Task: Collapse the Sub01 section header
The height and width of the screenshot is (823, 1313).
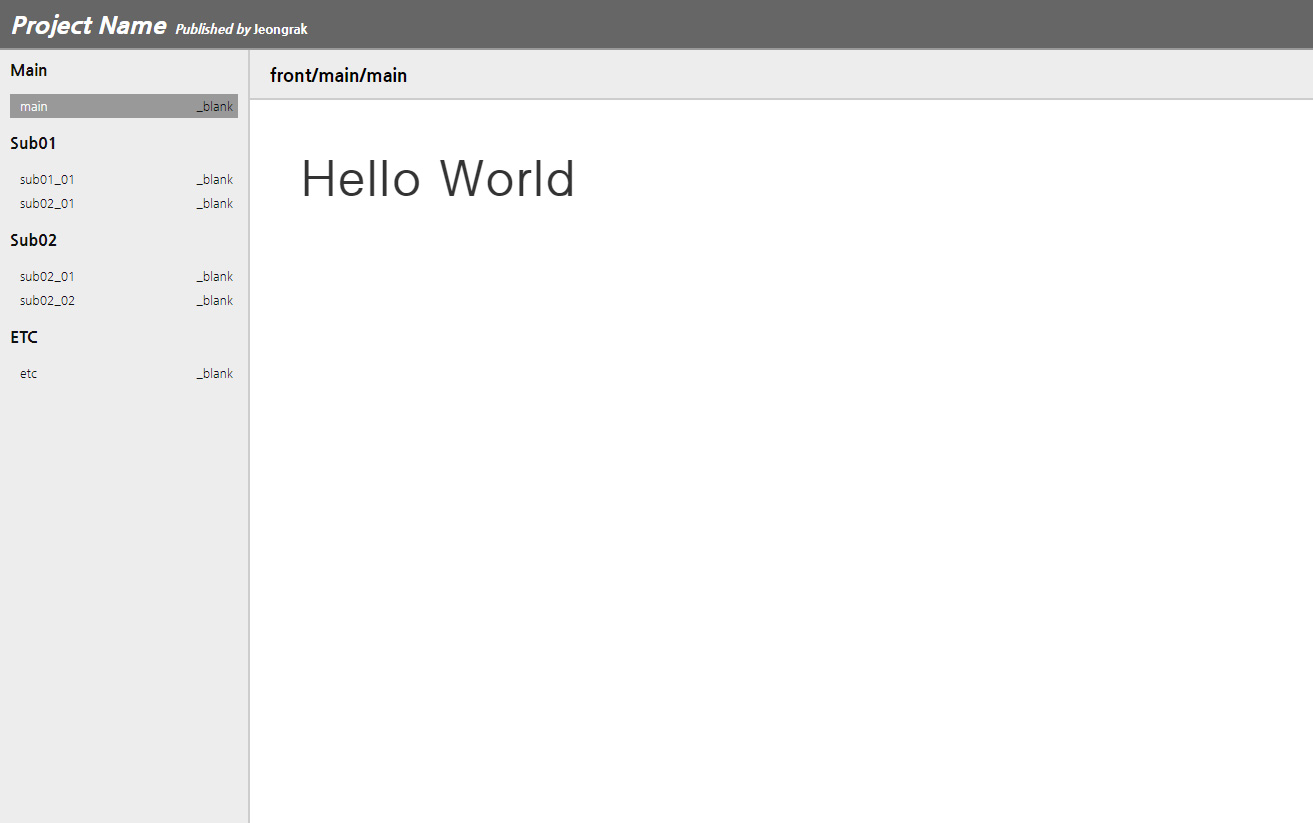Action: (33, 143)
